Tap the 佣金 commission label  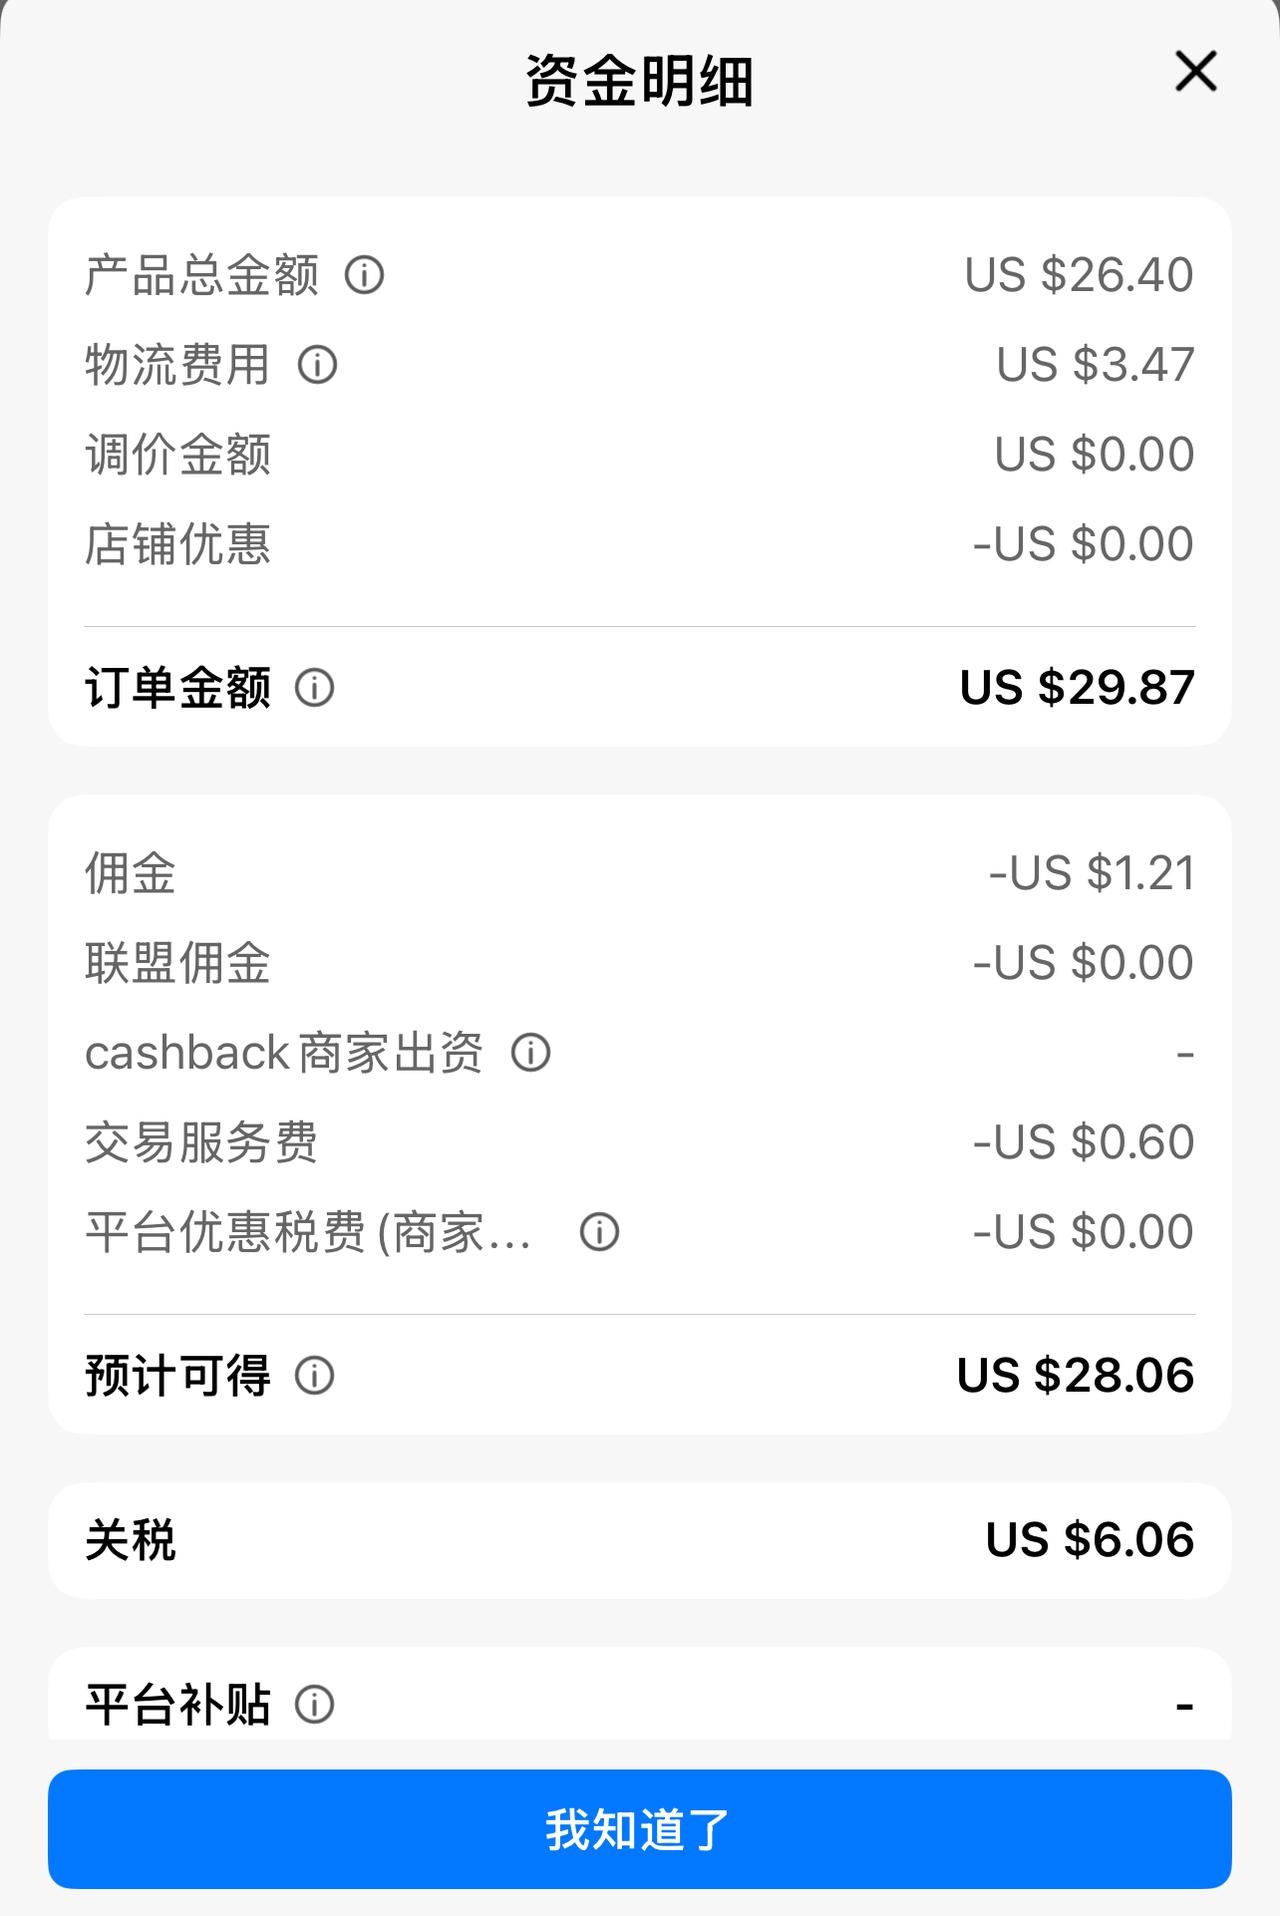[x=131, y=873]
